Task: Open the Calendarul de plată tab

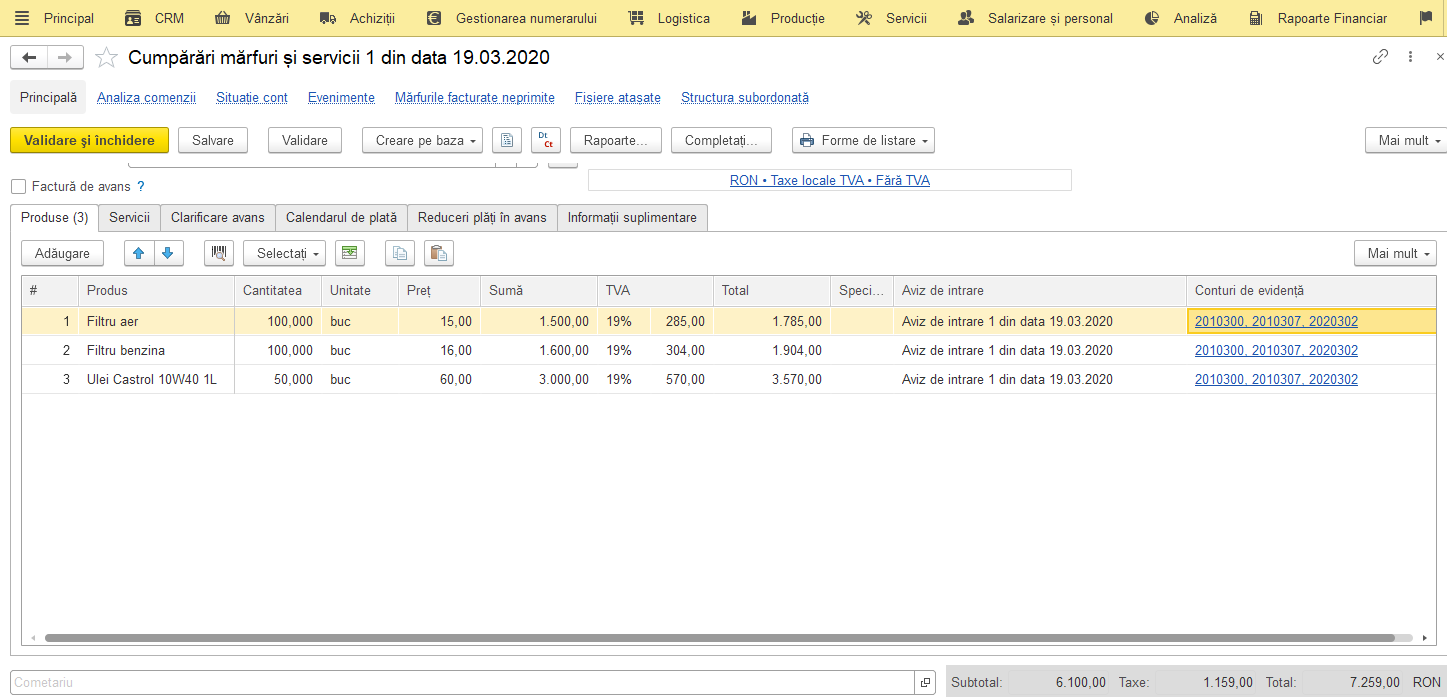Action: (341, 217)
